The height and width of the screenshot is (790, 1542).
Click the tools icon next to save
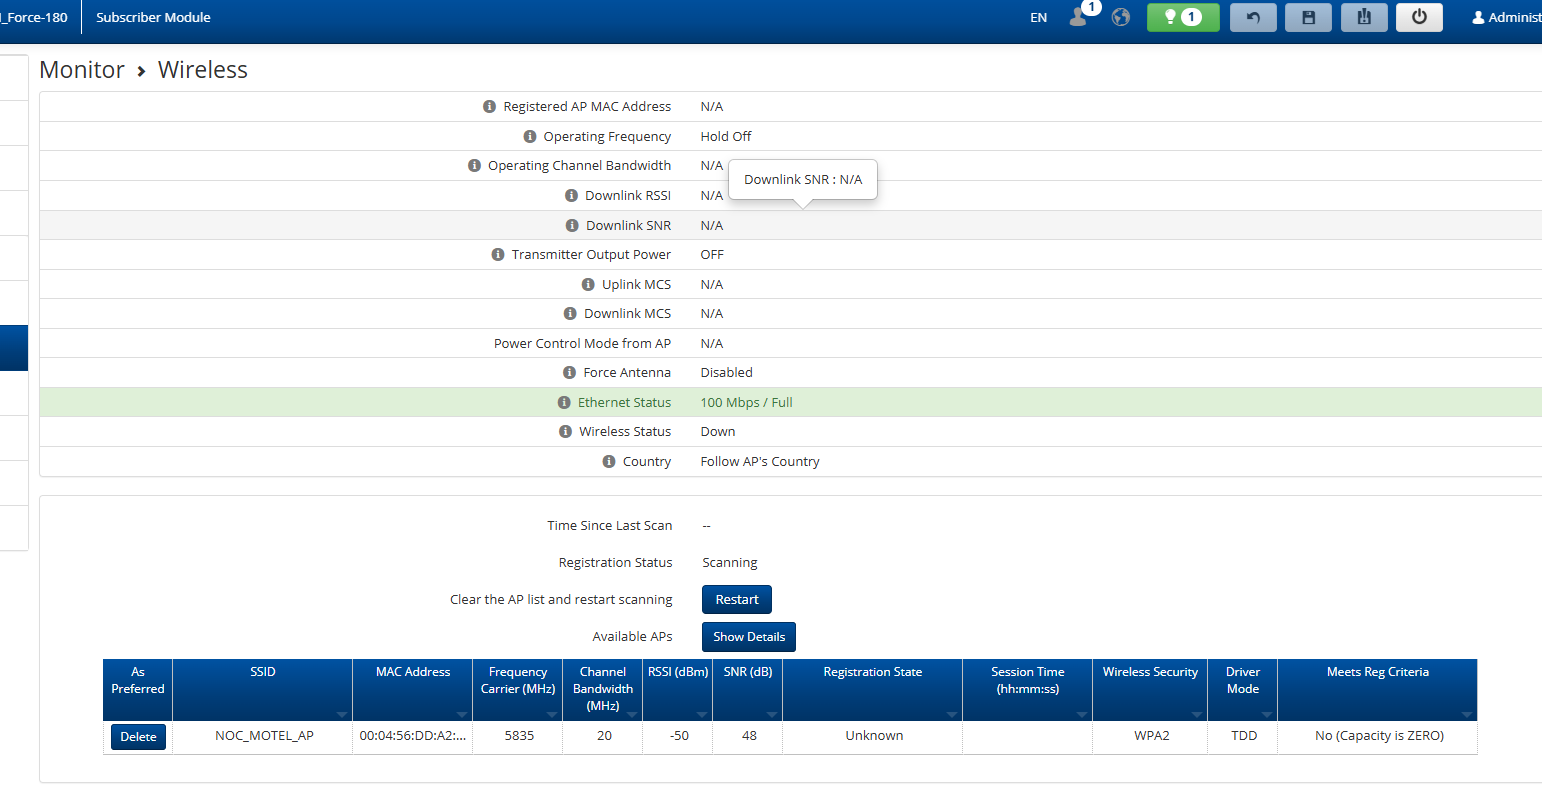pos(1364,17)
